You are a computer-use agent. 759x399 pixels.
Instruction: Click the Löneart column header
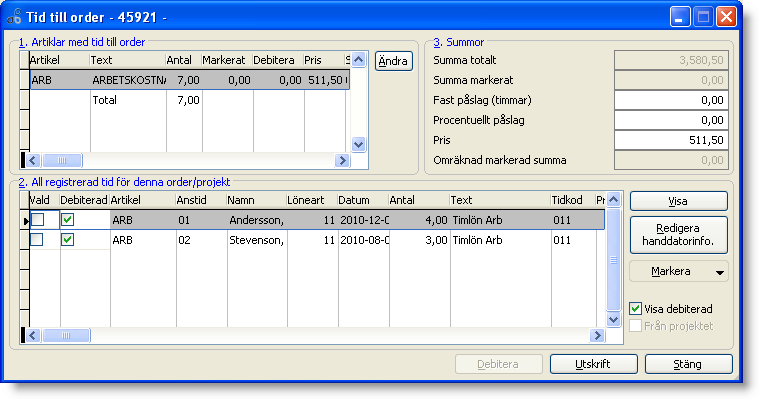pos(312,200)
